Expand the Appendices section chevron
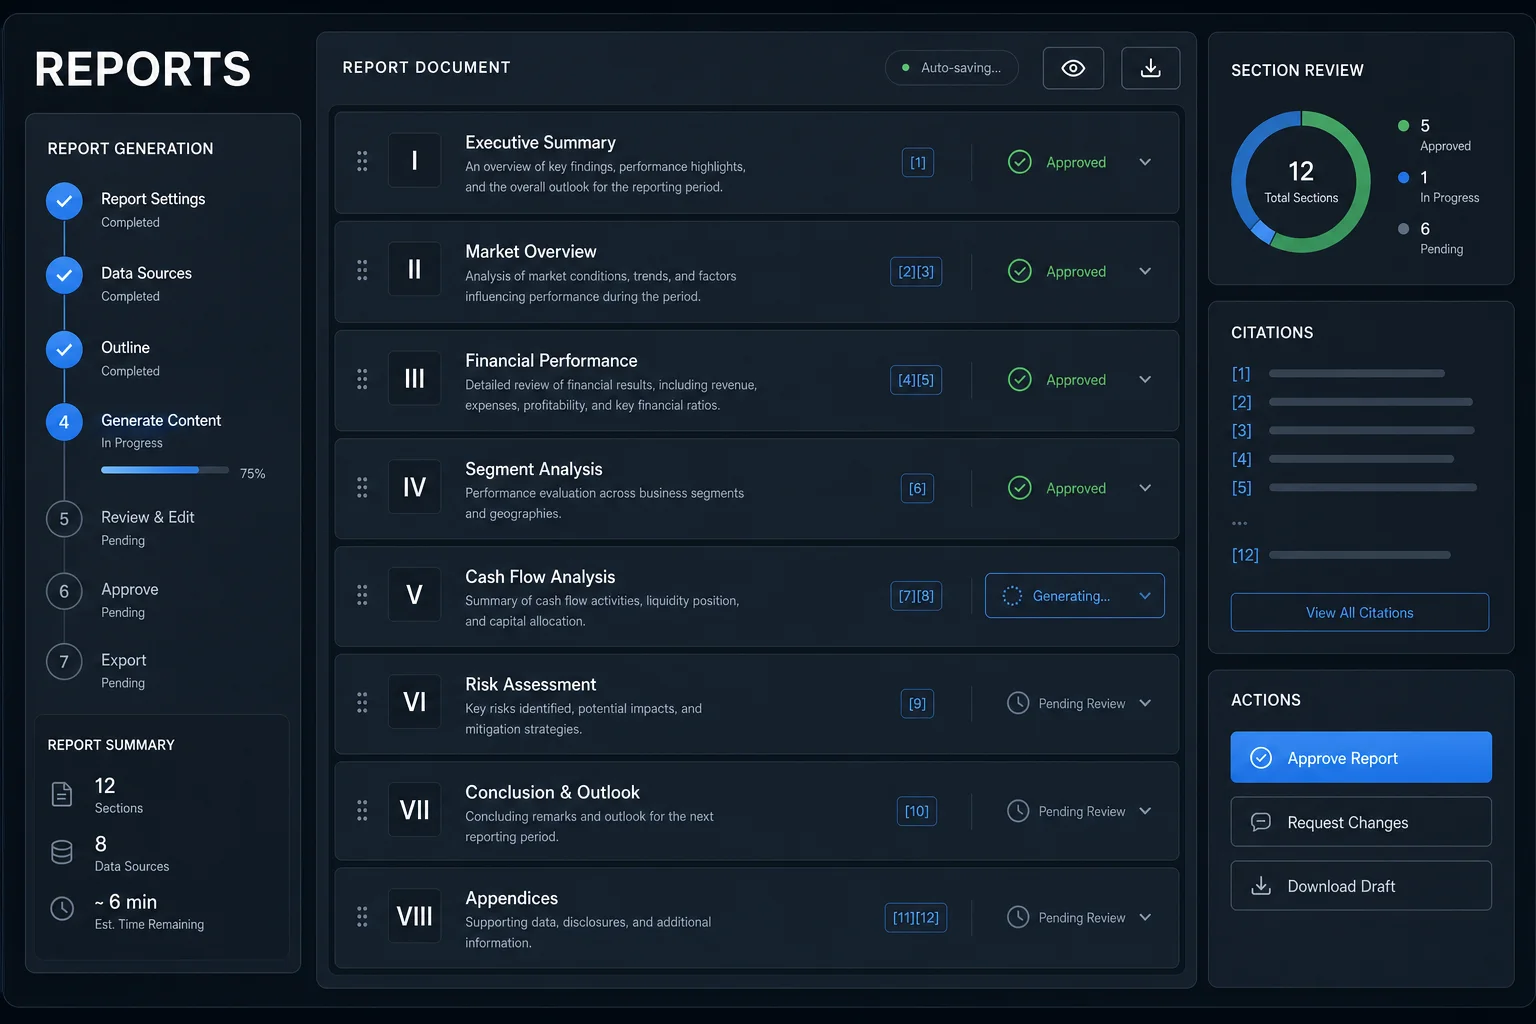Viewport: 1536px width, 1024px height. 1145,917
